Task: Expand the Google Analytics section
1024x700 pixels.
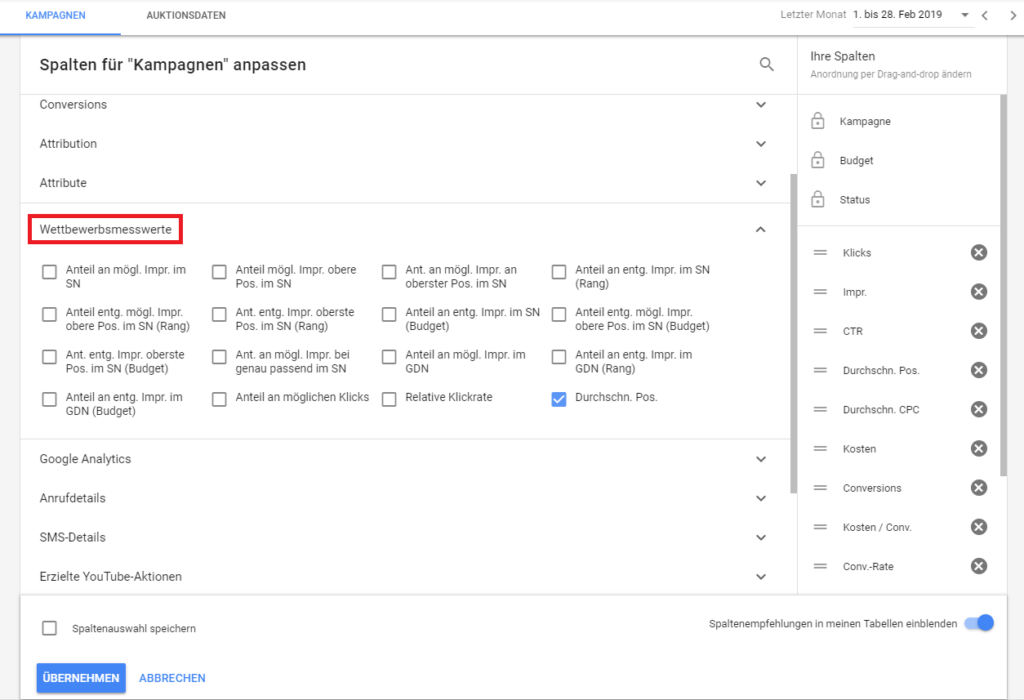Action: coord(761,459)
